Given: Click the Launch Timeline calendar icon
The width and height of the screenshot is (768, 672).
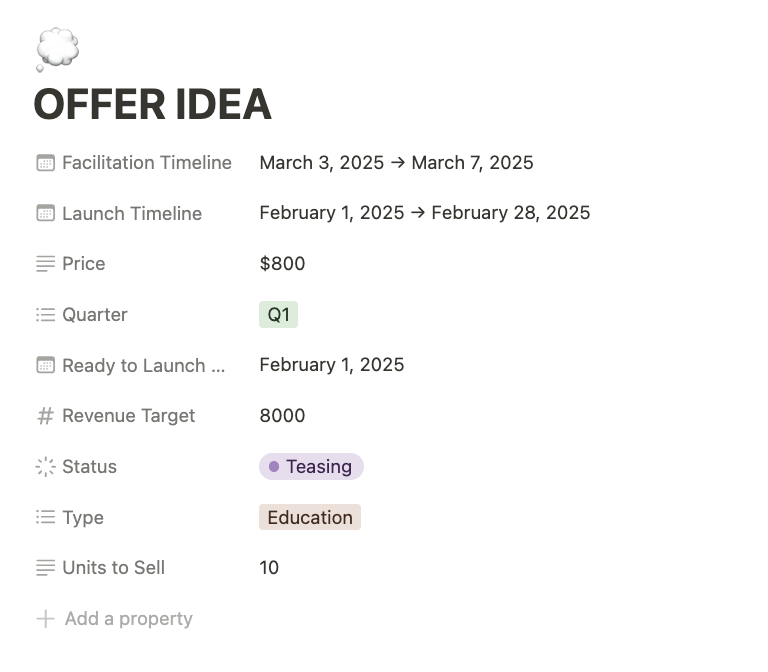Looking at the screenshot, I should point(46,213).
